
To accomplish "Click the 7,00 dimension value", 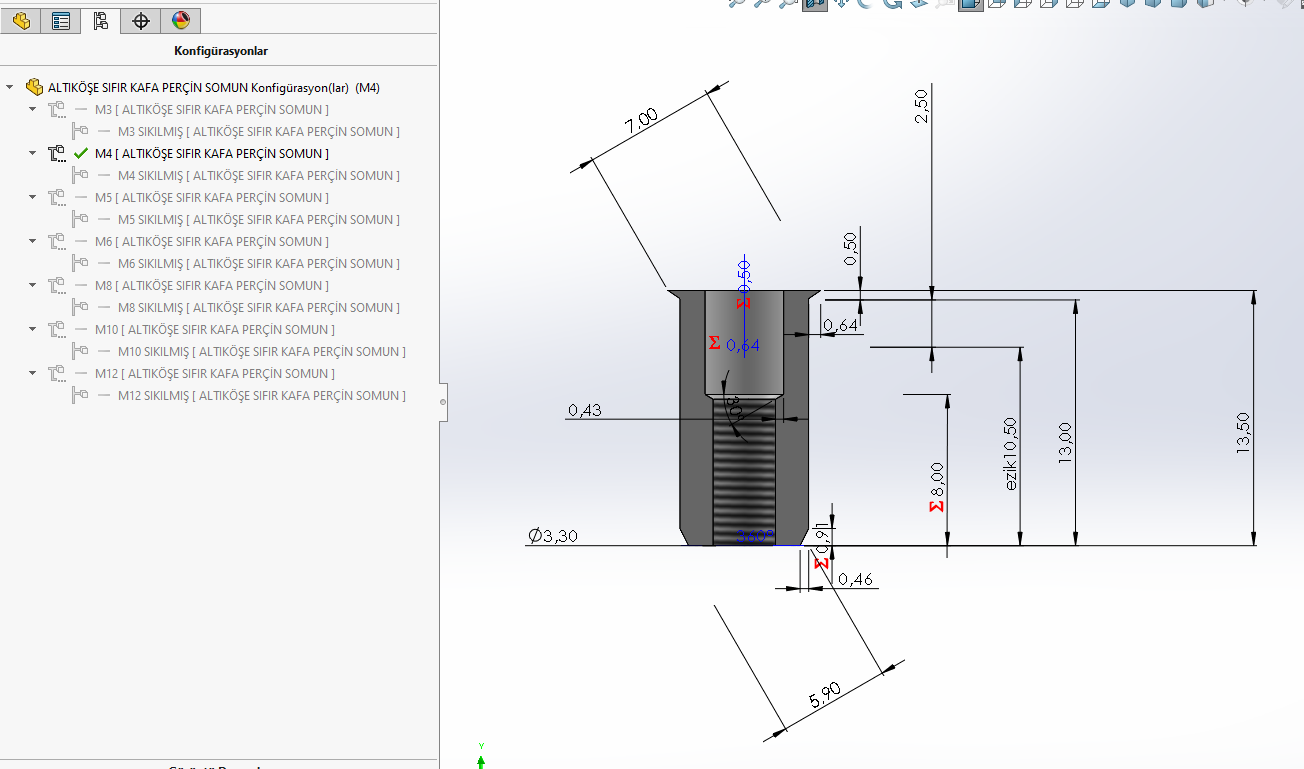I will pos(641,121).
